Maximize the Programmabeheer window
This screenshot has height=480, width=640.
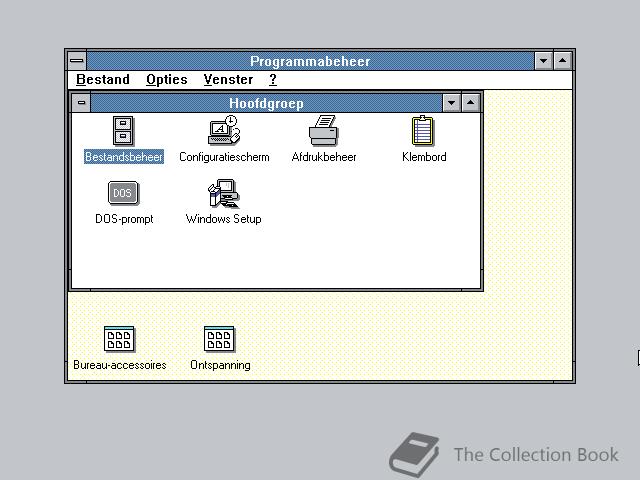562,61
